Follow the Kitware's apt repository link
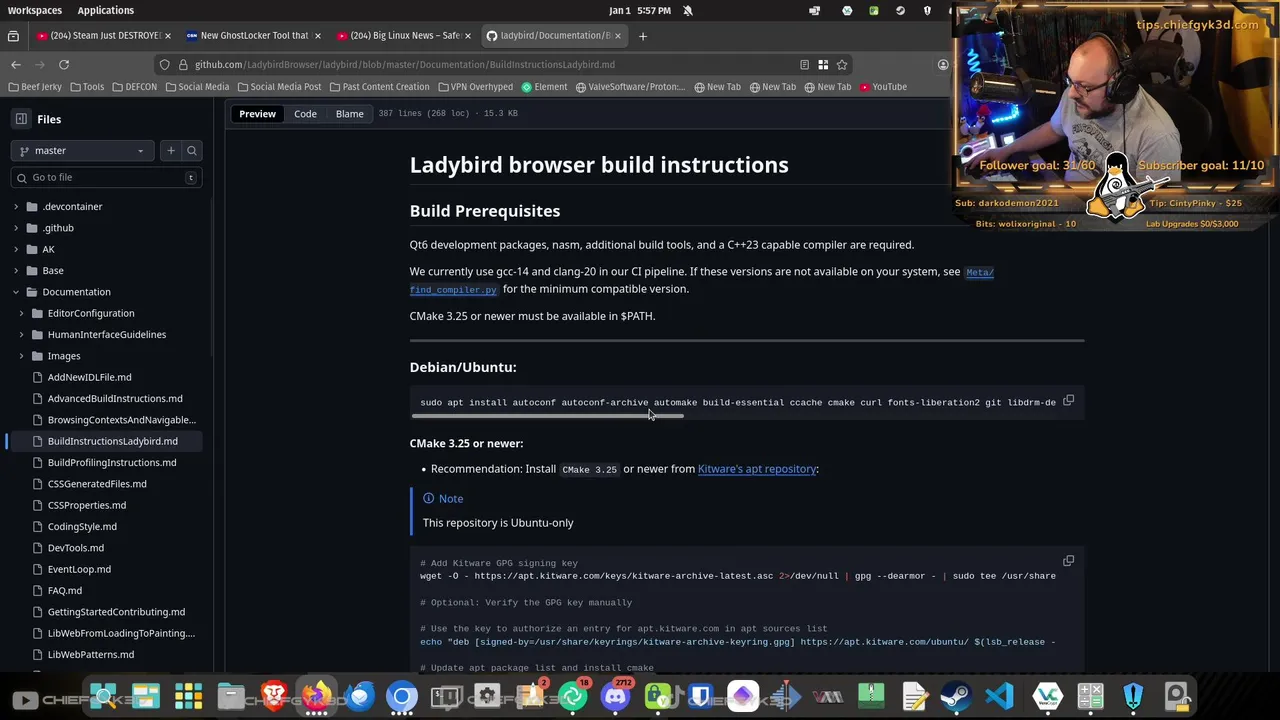1280x720 pixels. pyautogui.click(x=757, y=469)
